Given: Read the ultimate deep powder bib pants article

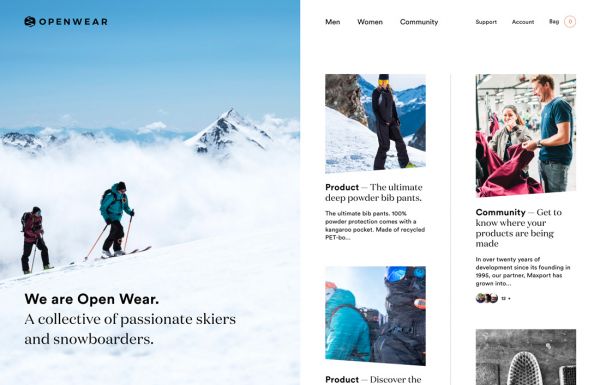Looking at the screenshot, I should point(374,192).
